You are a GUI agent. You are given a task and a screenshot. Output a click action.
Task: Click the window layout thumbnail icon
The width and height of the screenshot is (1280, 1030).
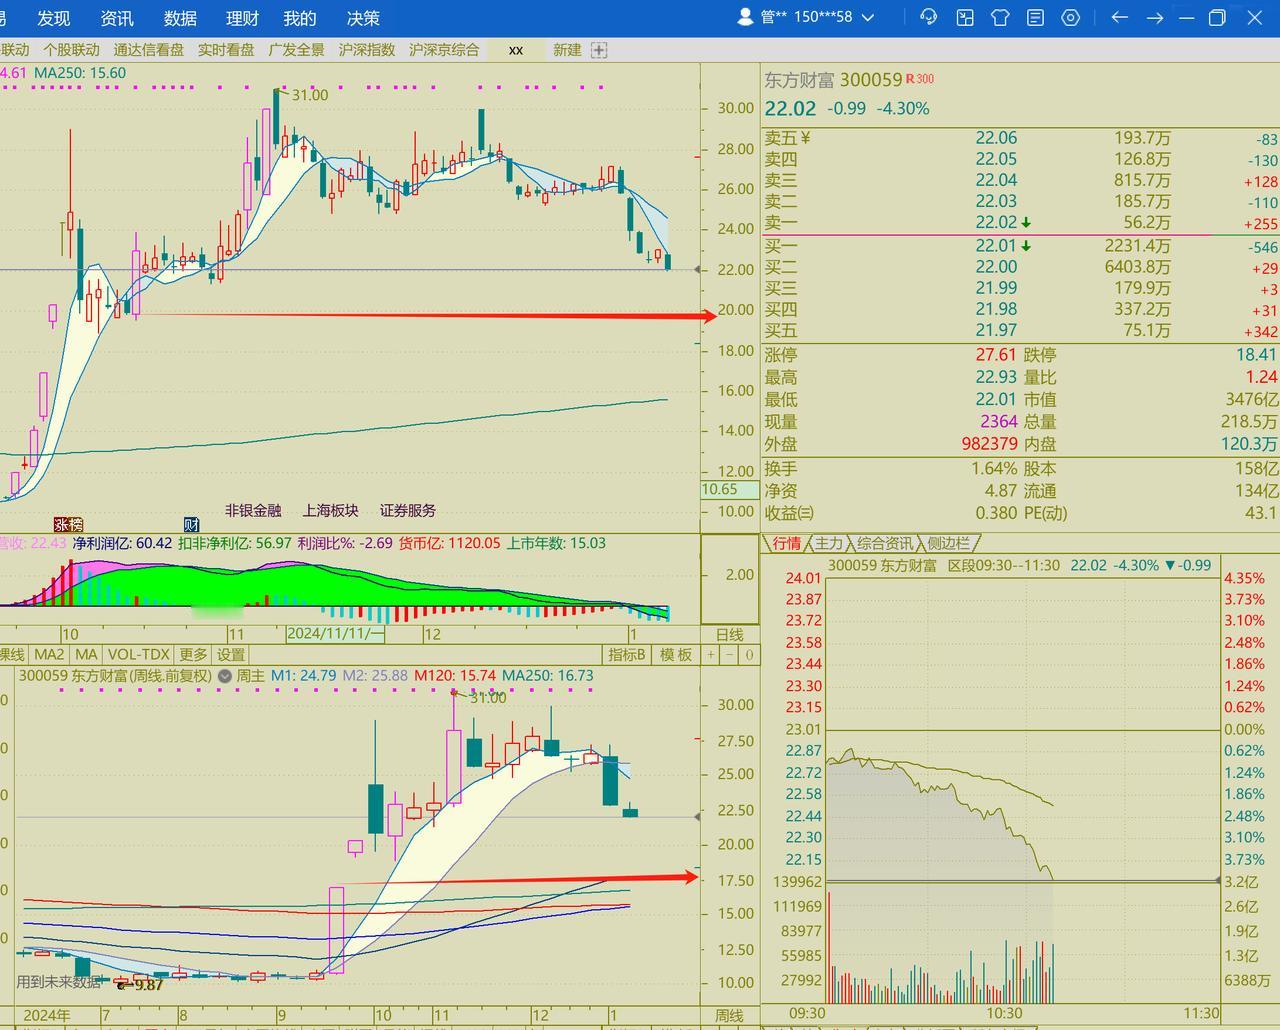point(965,17)
